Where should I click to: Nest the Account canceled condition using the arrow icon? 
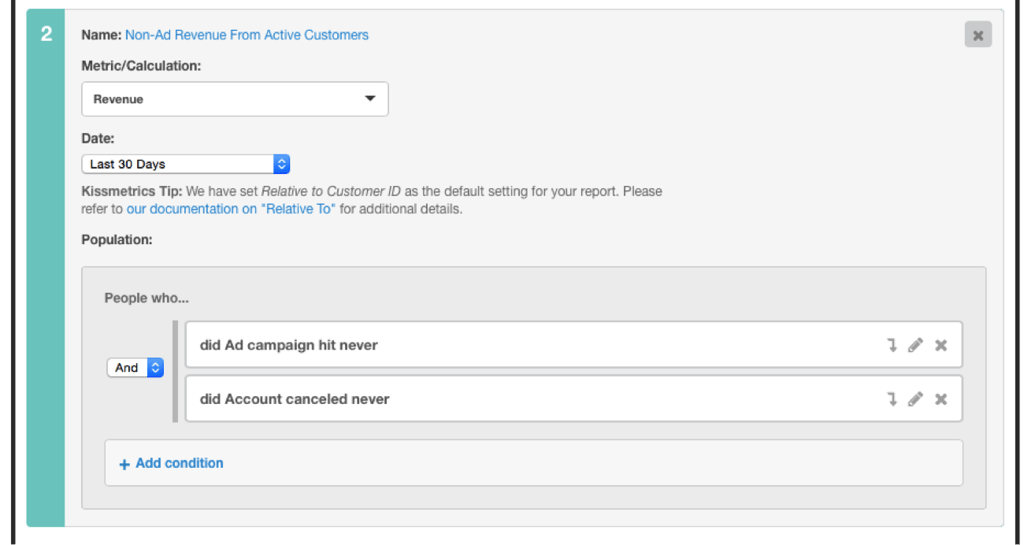click(x=891, y=399)
